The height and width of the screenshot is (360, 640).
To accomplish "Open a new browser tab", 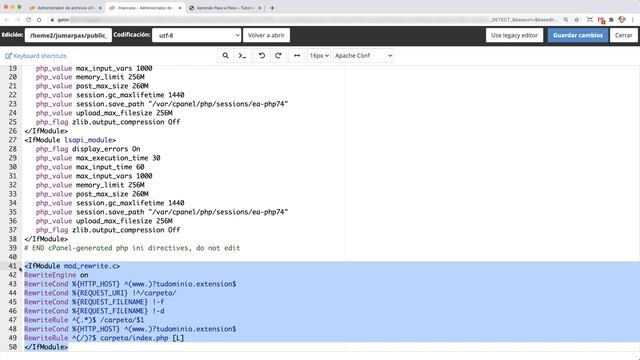I will [x=272, y=8].
